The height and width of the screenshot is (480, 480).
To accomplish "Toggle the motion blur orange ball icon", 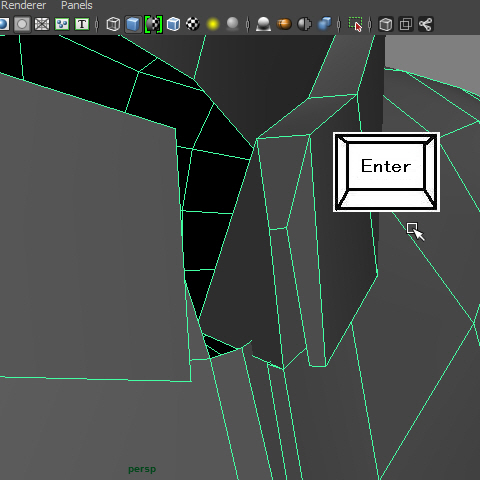I will point(284,24).
